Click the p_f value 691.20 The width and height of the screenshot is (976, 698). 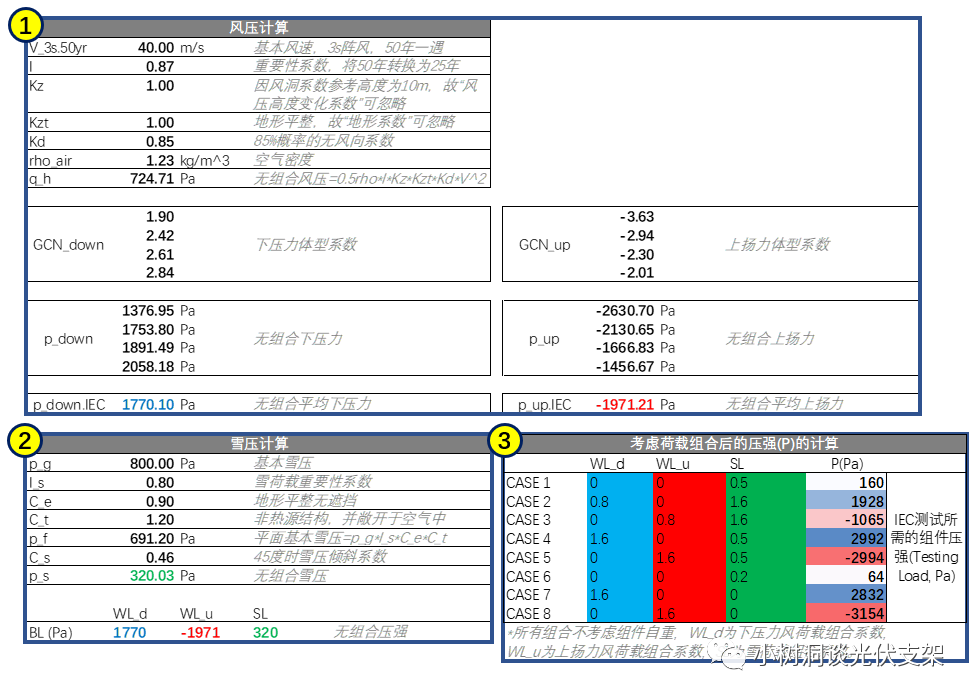click(152, 539)
